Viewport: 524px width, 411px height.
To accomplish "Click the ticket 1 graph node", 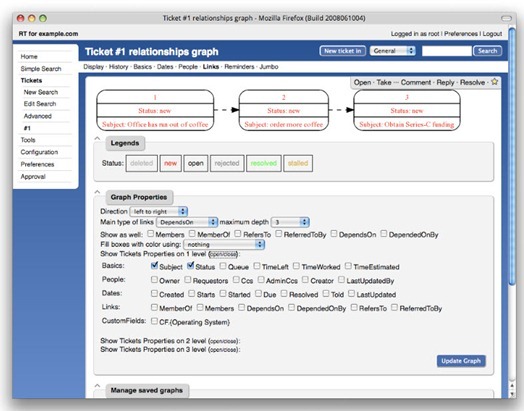I will 155,110.
